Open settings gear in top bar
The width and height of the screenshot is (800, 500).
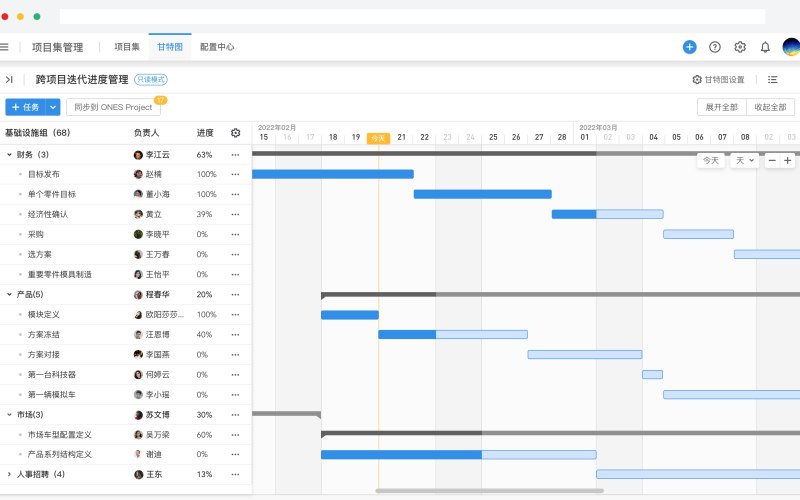(x=740, y=47)
